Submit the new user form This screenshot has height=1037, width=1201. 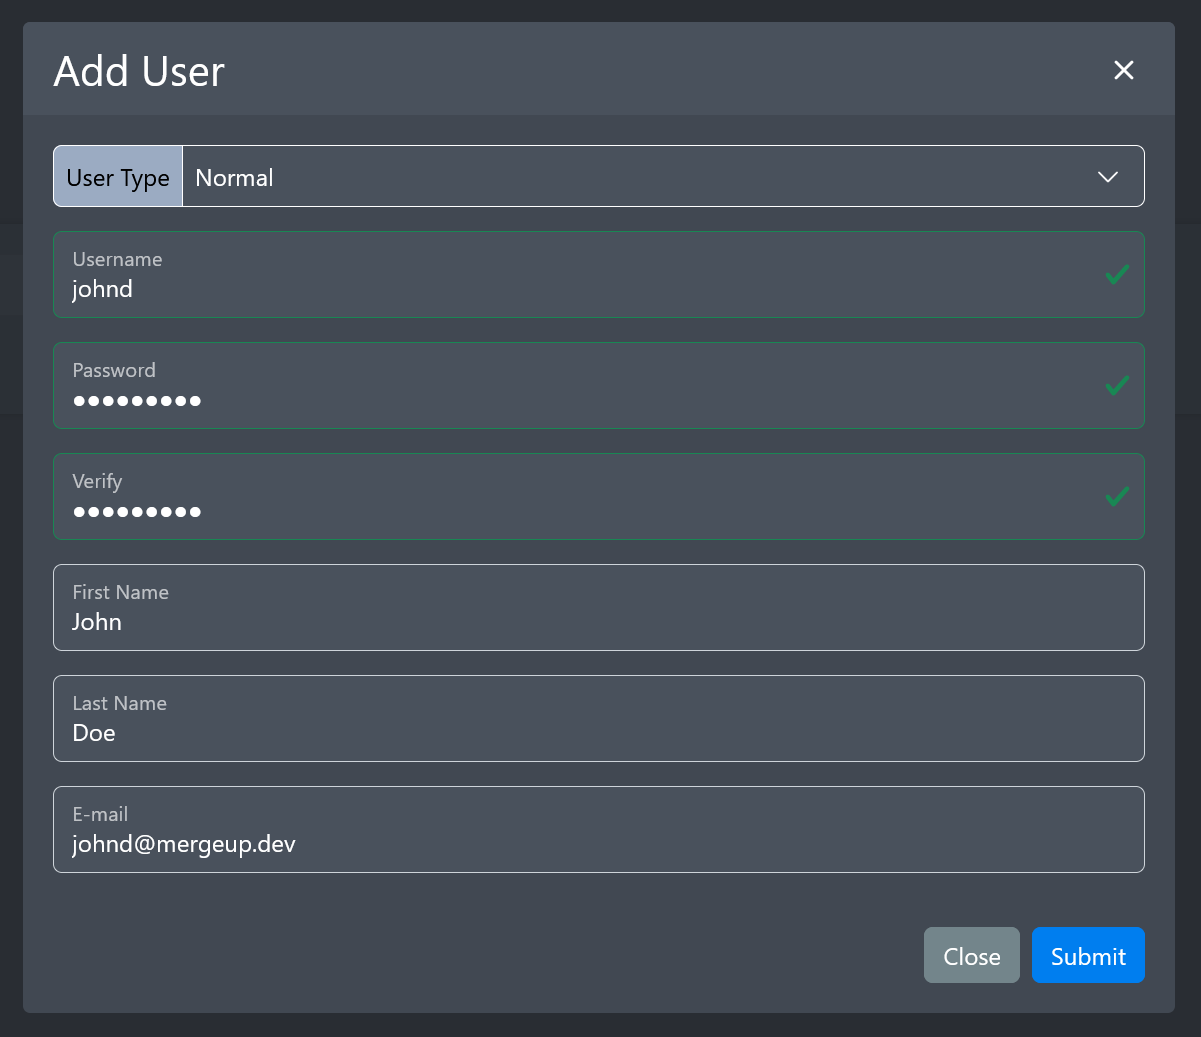coord(1088,955)
